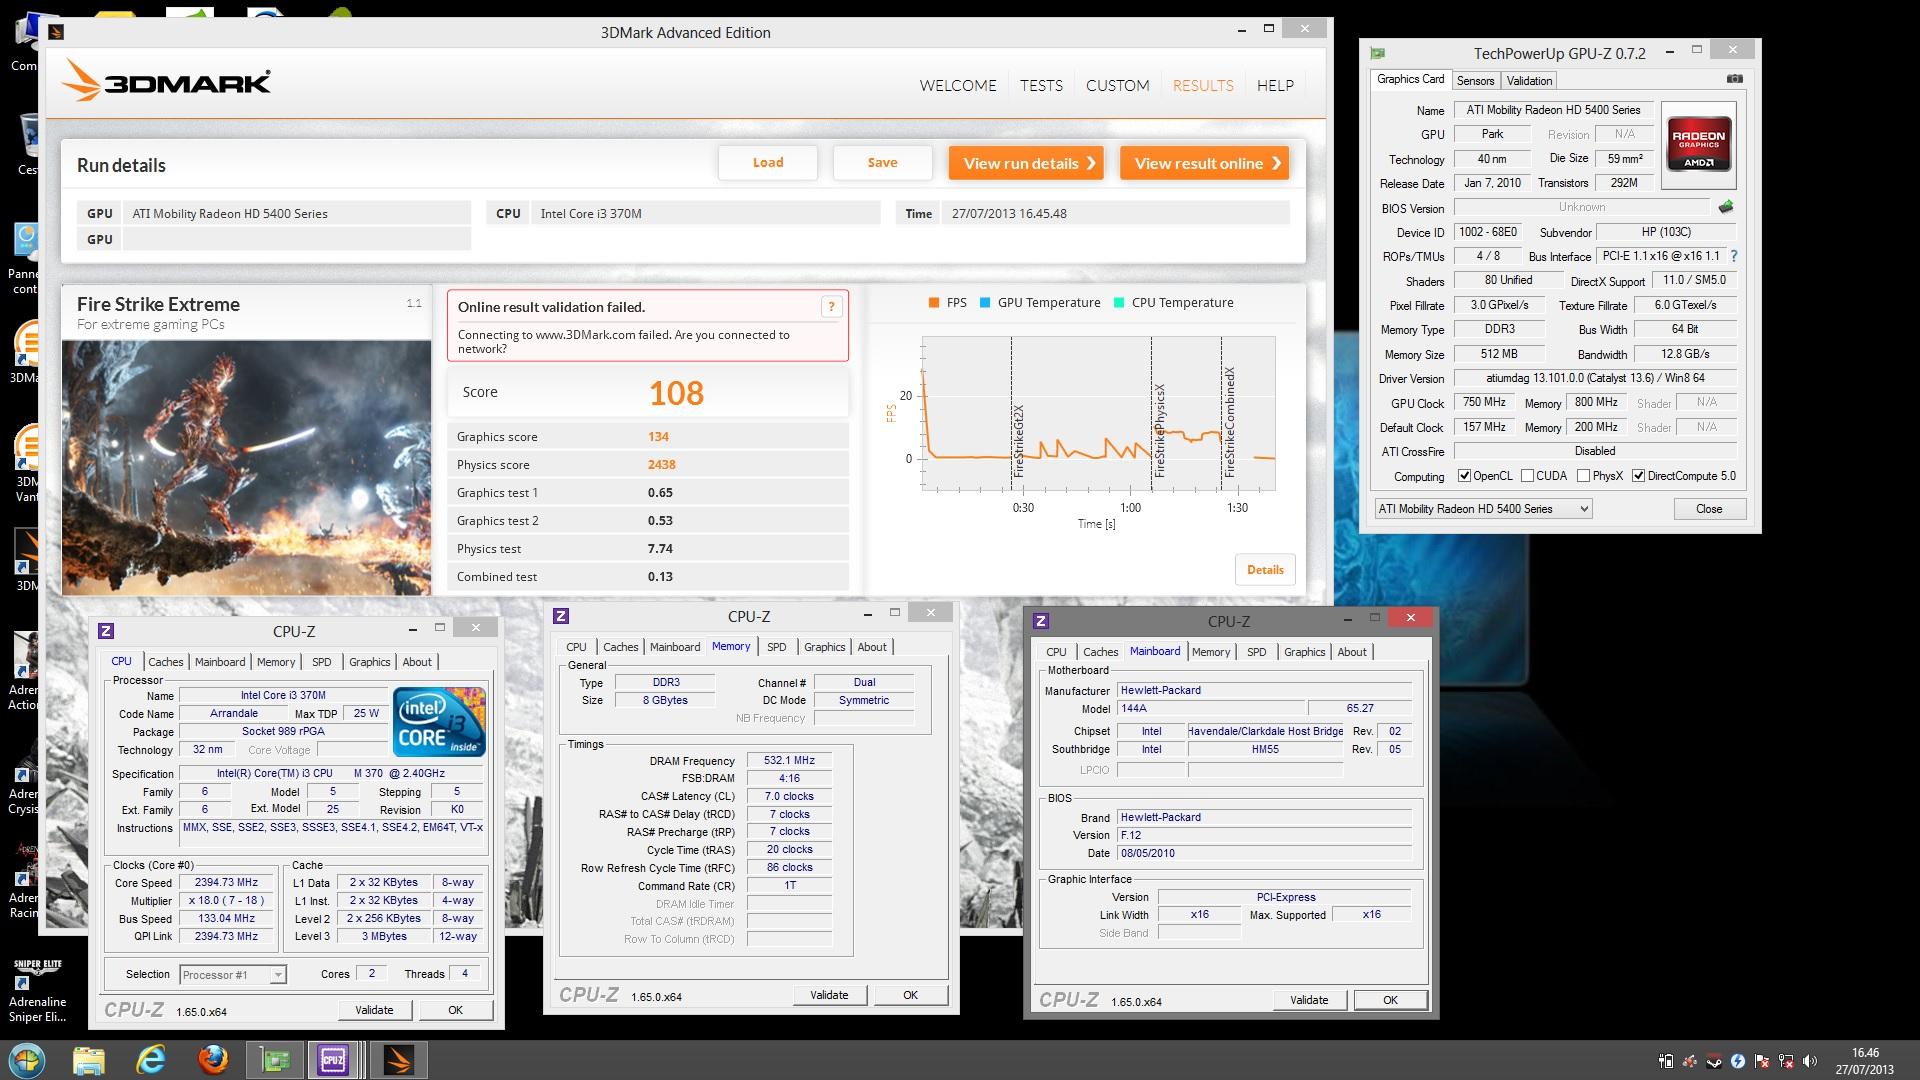This screenshot has width=1920, height=1080.
Task: Toggle the CUDA checkbox in GPU-Z
Action: pyautogui.click(x=1527, y=476)
